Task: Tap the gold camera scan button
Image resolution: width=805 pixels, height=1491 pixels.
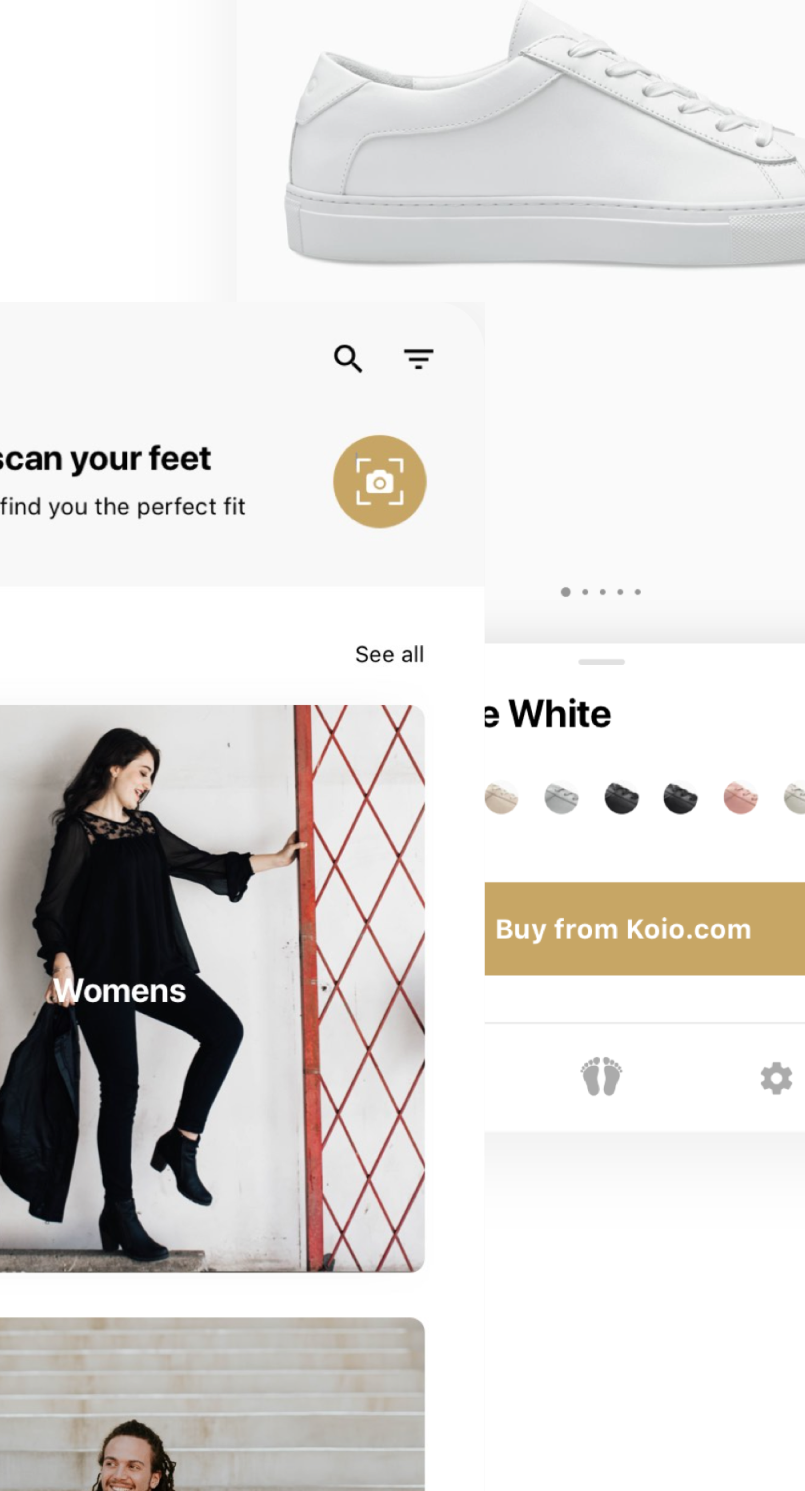Action: click(x=380, y=481)
